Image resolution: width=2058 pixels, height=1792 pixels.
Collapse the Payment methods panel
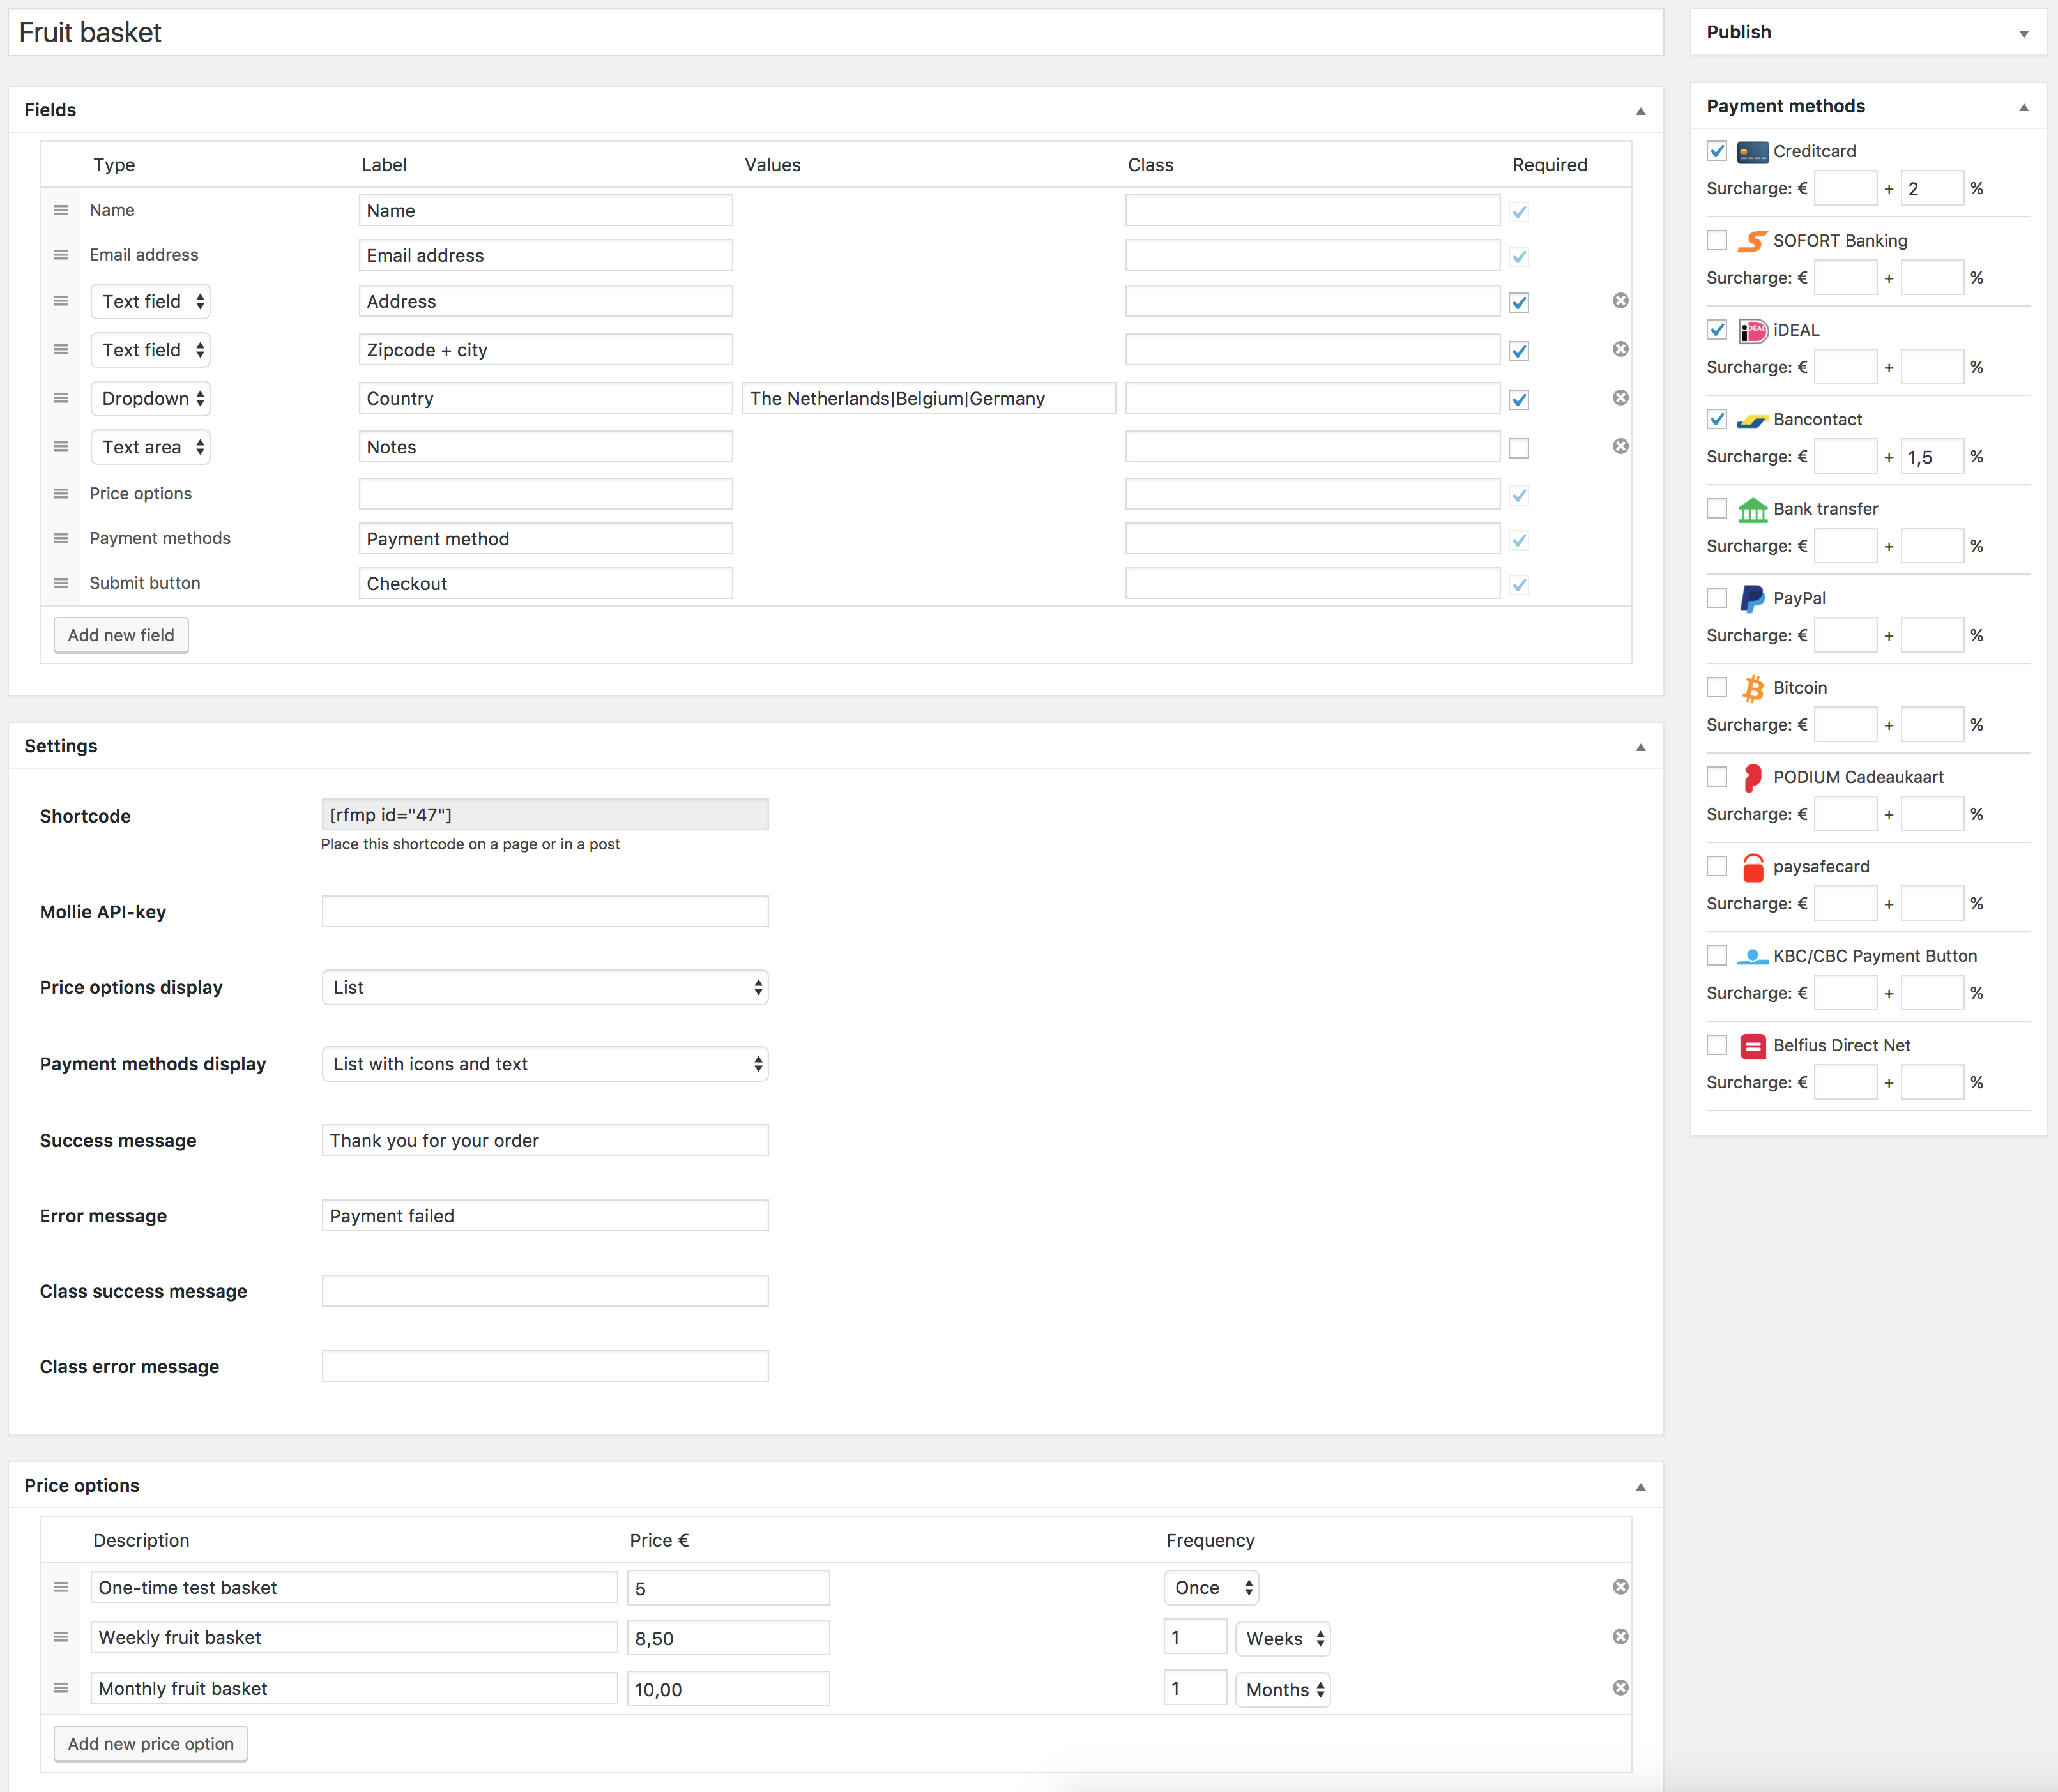click(2024, 107)
